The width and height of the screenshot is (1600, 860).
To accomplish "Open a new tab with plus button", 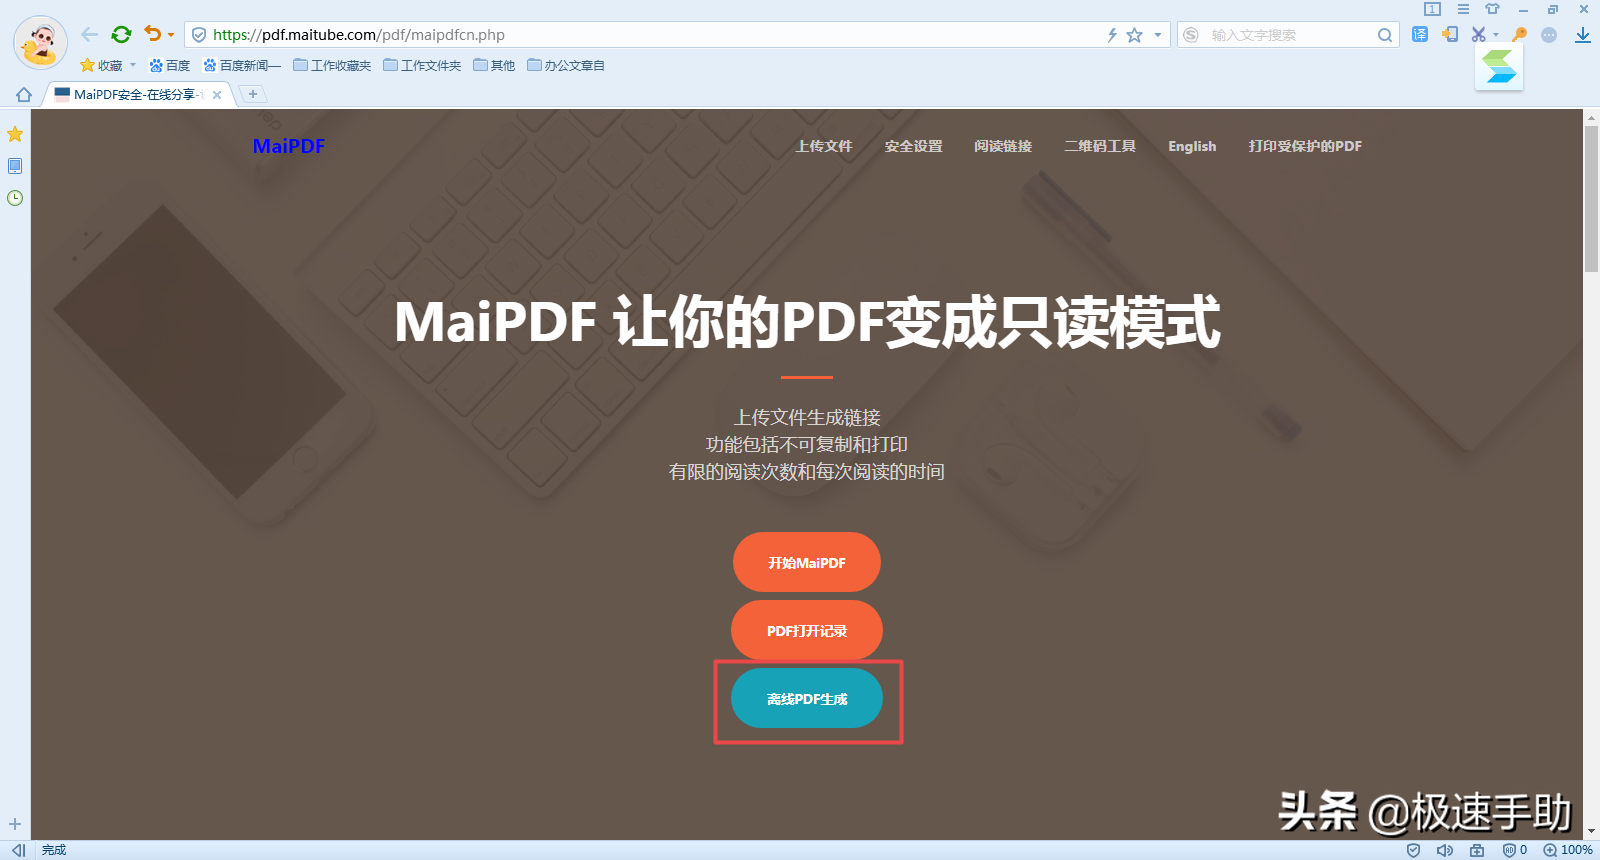I will point(253,94).
